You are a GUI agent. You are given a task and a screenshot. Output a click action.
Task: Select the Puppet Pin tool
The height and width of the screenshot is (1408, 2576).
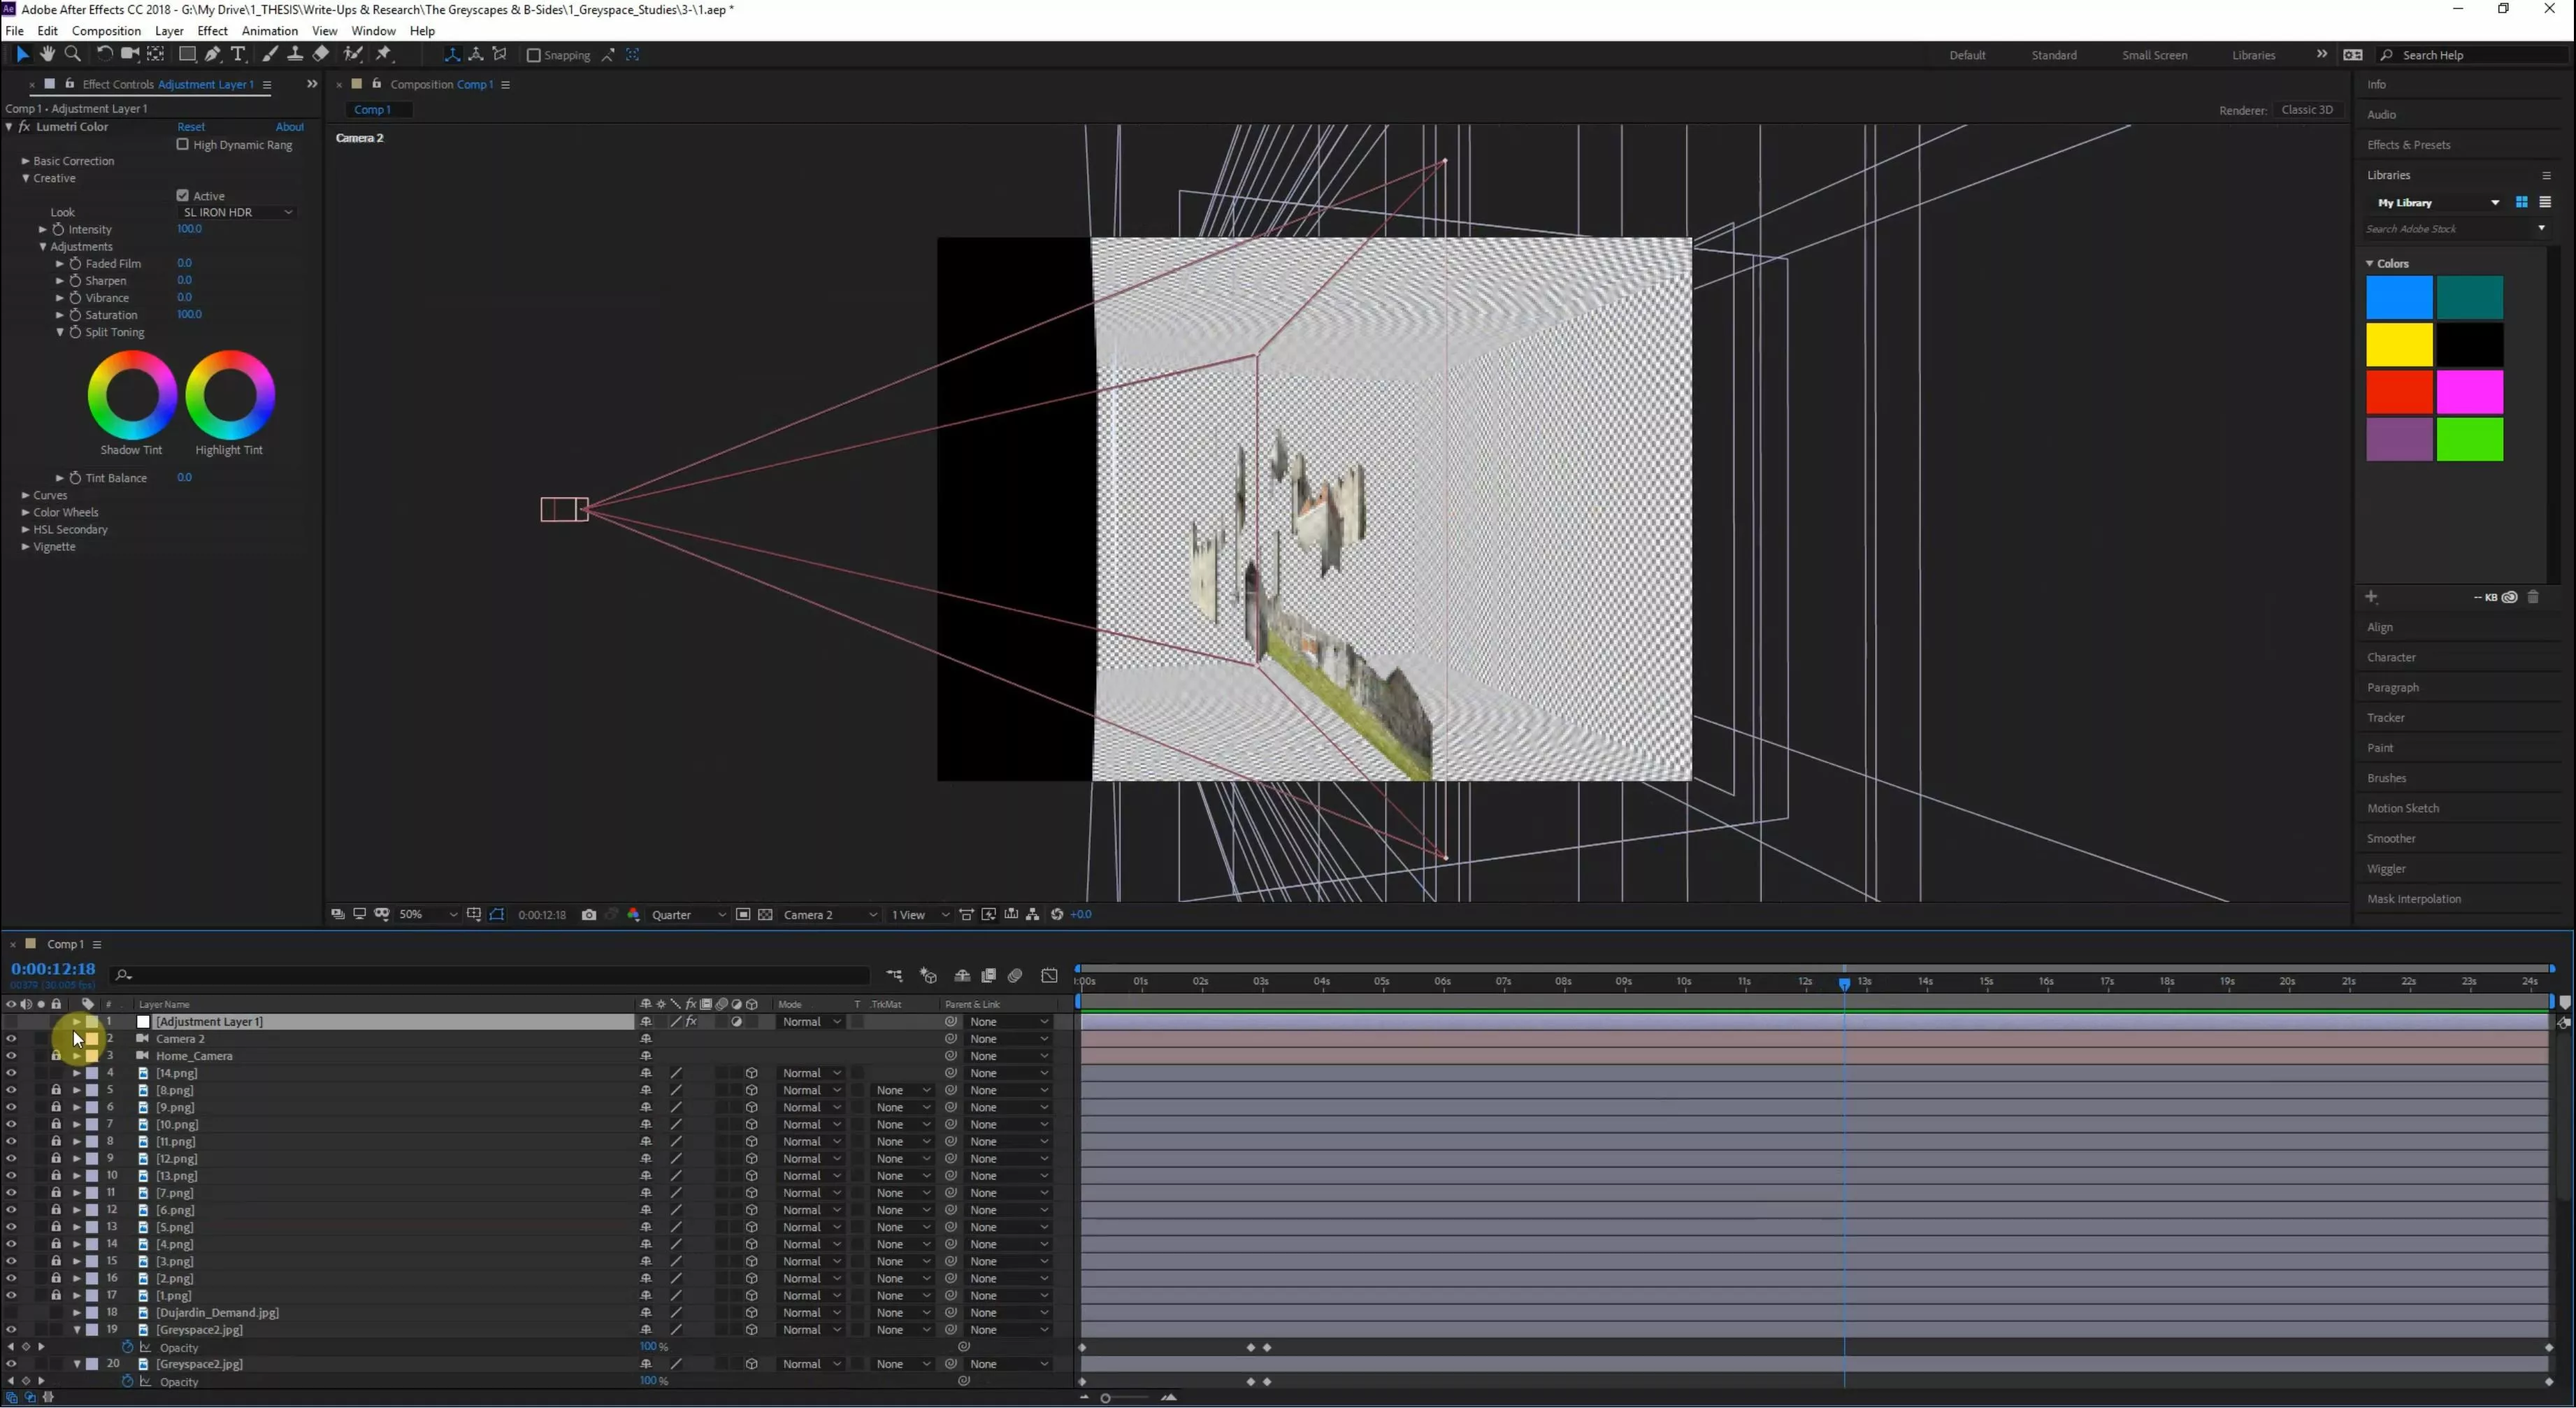pos(384,54)
